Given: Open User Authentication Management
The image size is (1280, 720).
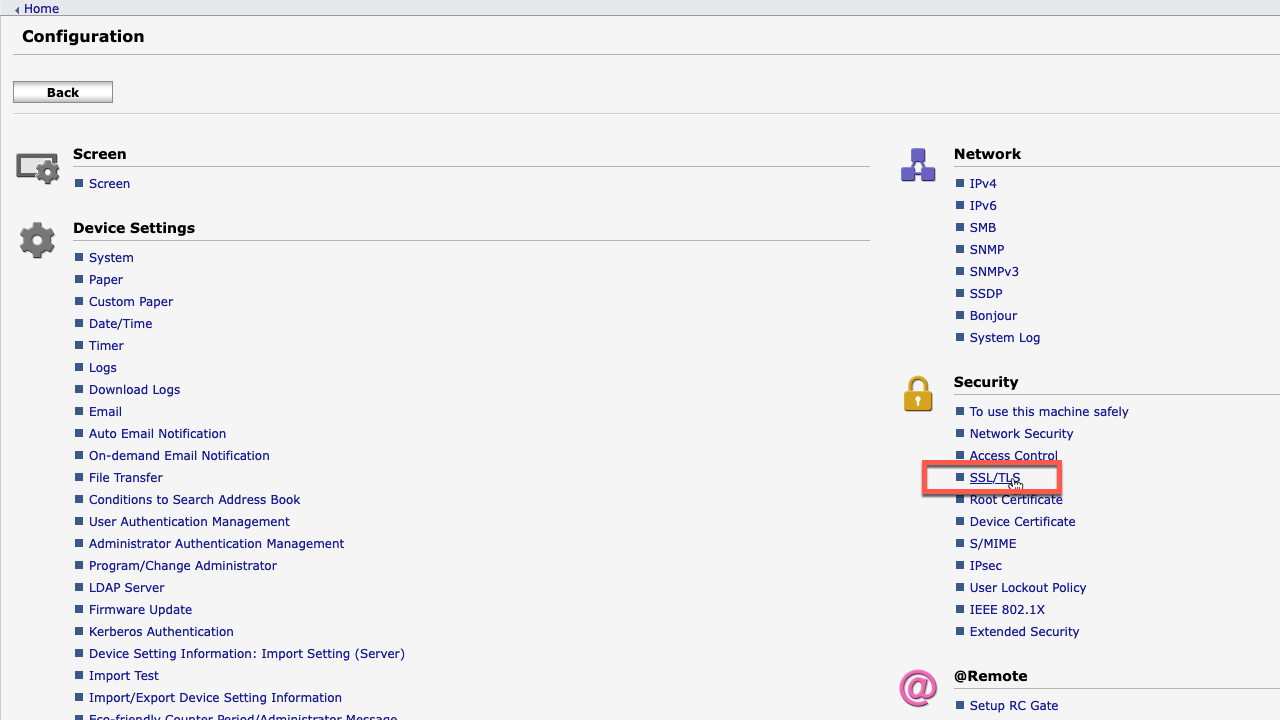Looking at the screenshot, I should (189, 522).
